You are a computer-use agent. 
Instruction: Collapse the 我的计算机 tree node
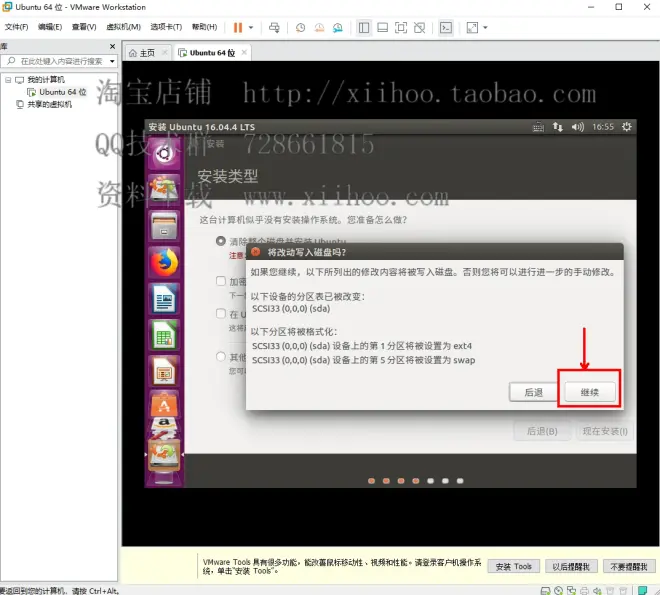(x=8, y=80)
